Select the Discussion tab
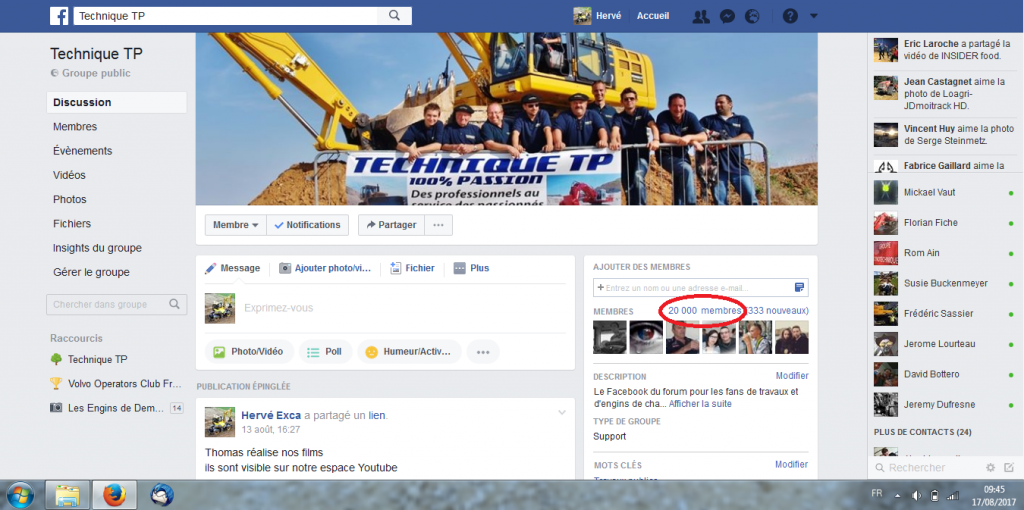The image size is (1024, 510). pos(116,103)
